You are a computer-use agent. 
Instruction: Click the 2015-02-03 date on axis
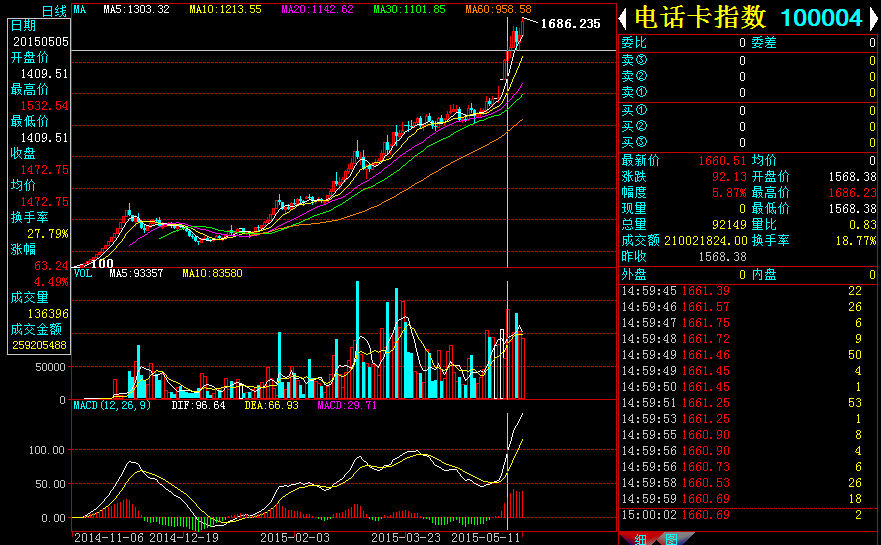pyautogui.click(x=295, y=538)
